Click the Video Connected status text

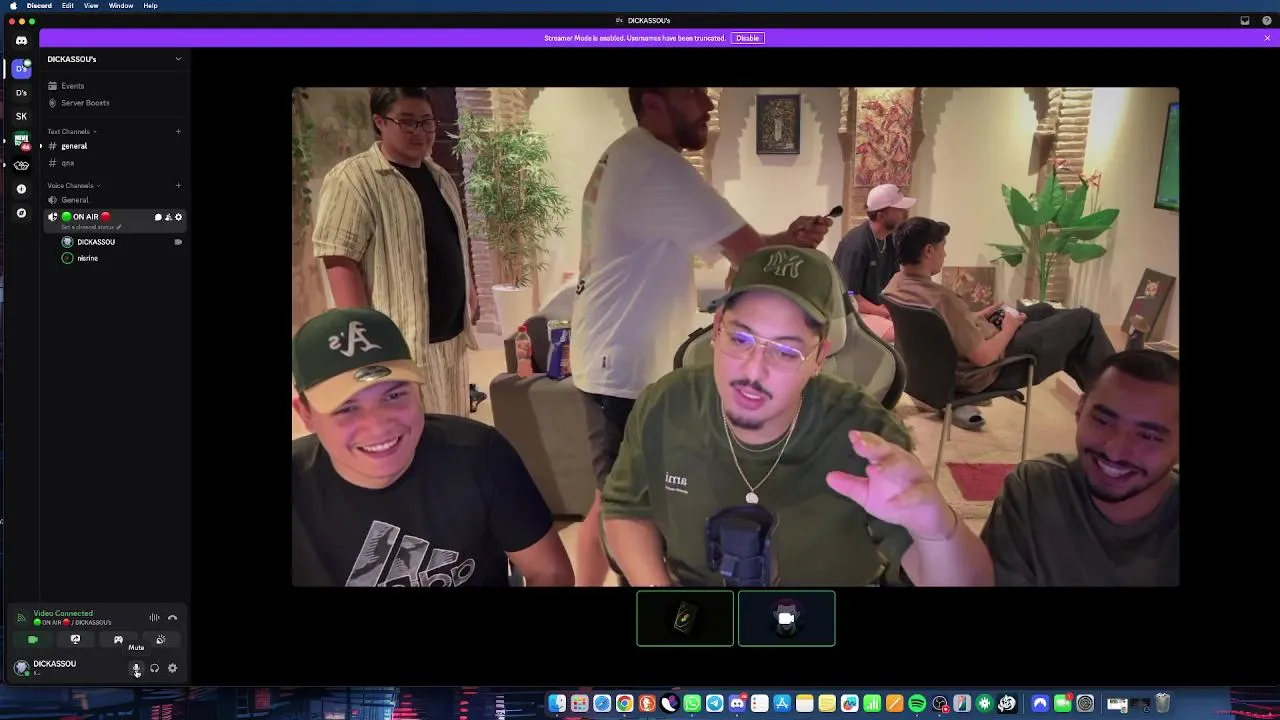[63, 613]
